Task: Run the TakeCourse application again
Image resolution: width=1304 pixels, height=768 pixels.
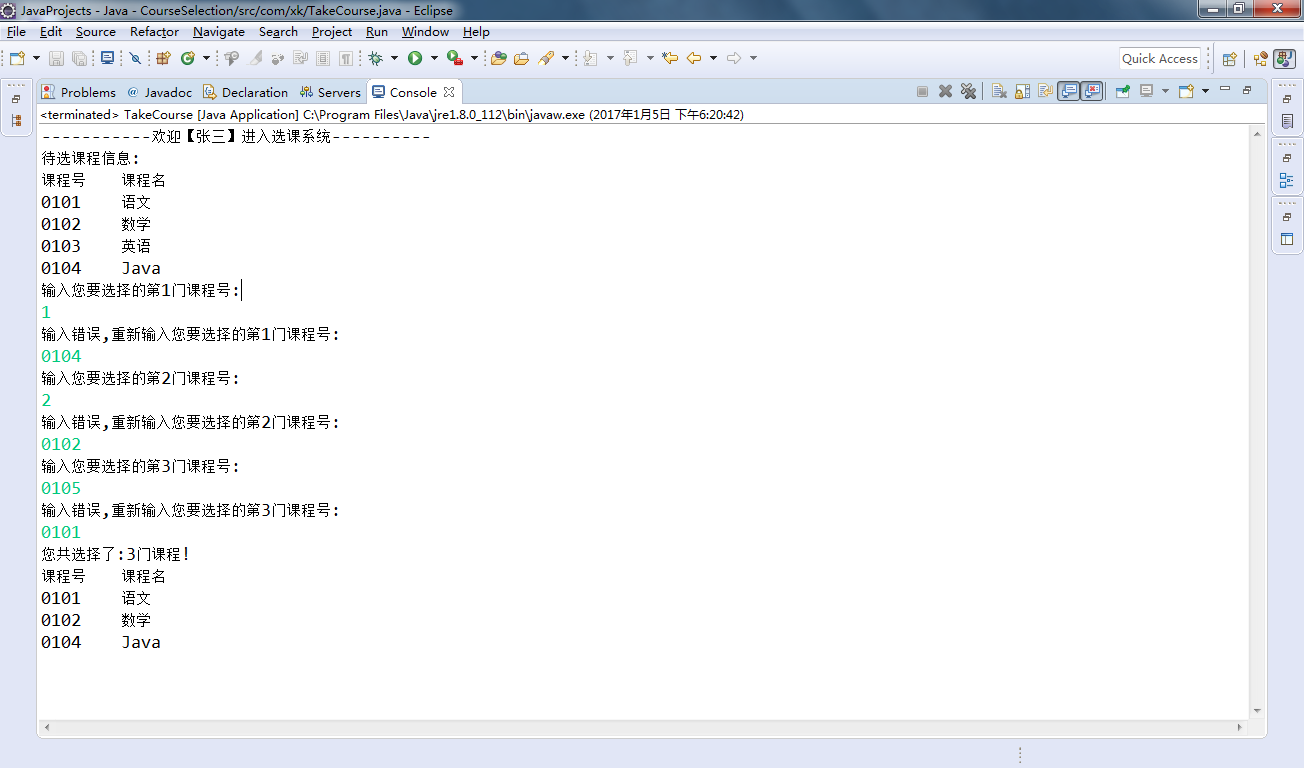Action: 414,57
